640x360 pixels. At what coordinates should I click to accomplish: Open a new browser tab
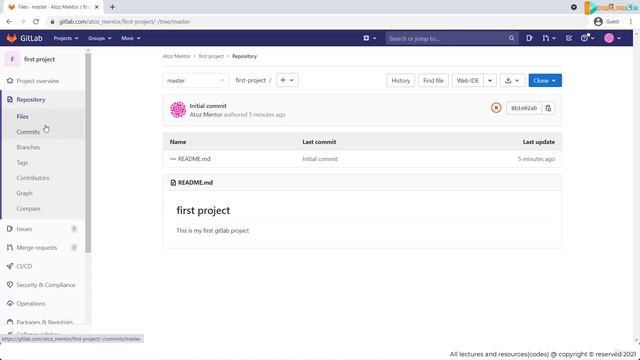[x=112, y=7]
